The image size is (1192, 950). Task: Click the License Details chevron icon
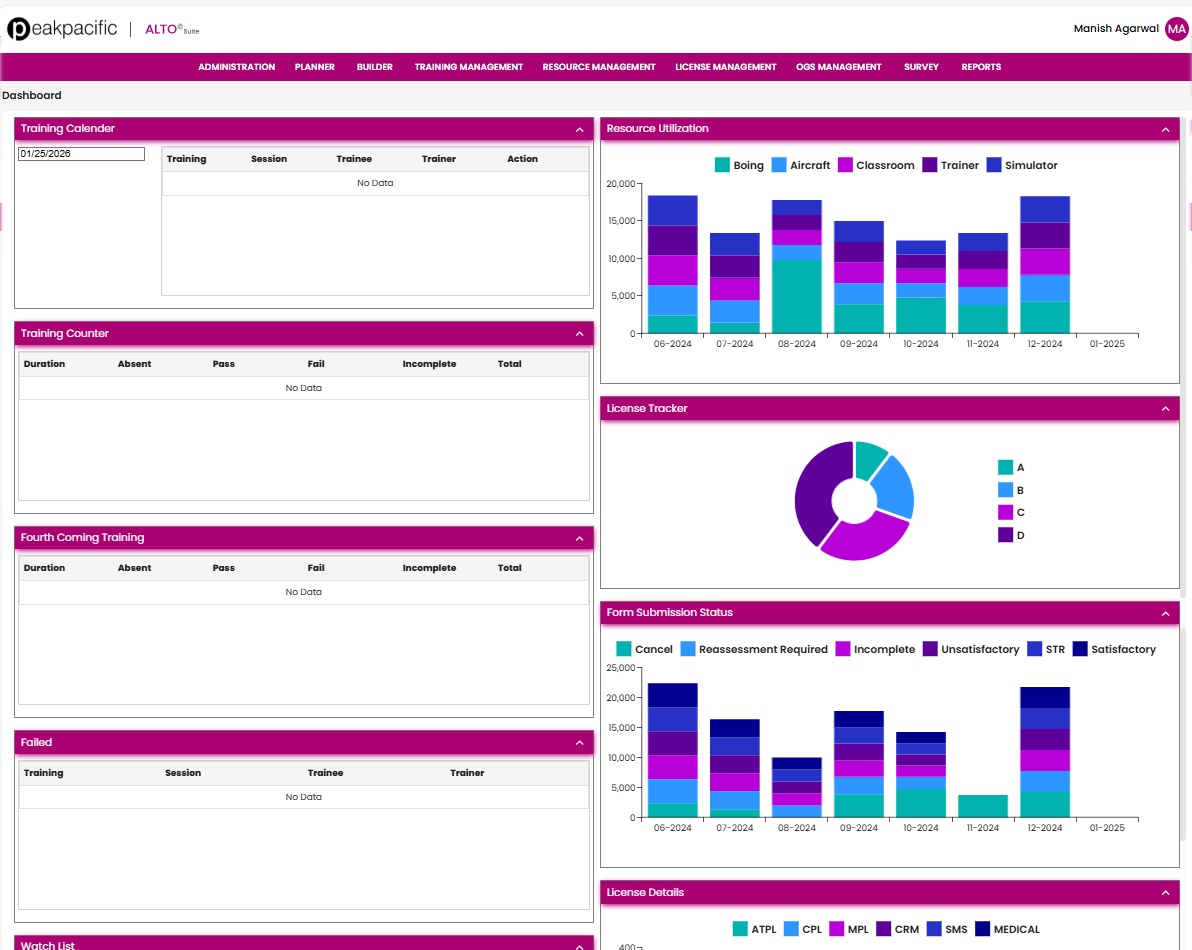tap(1165, 893)
